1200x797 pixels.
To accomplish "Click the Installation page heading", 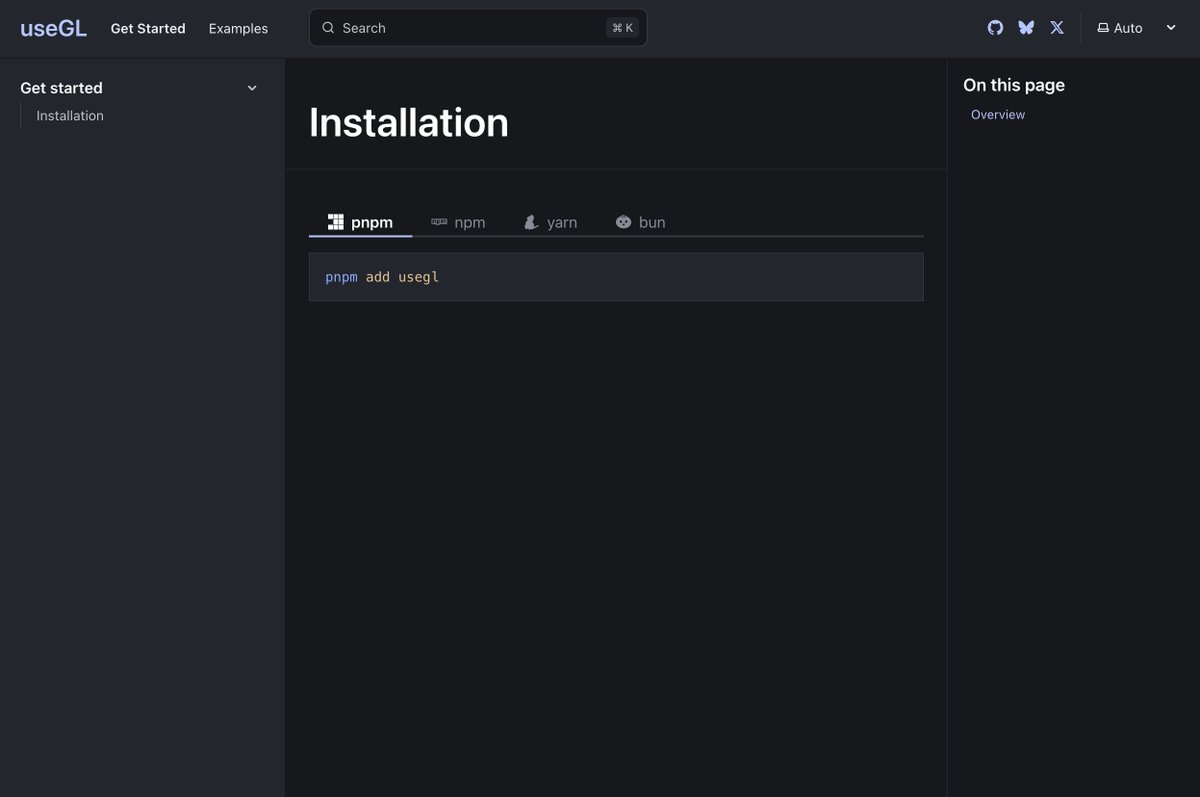I will click(409, 122).
